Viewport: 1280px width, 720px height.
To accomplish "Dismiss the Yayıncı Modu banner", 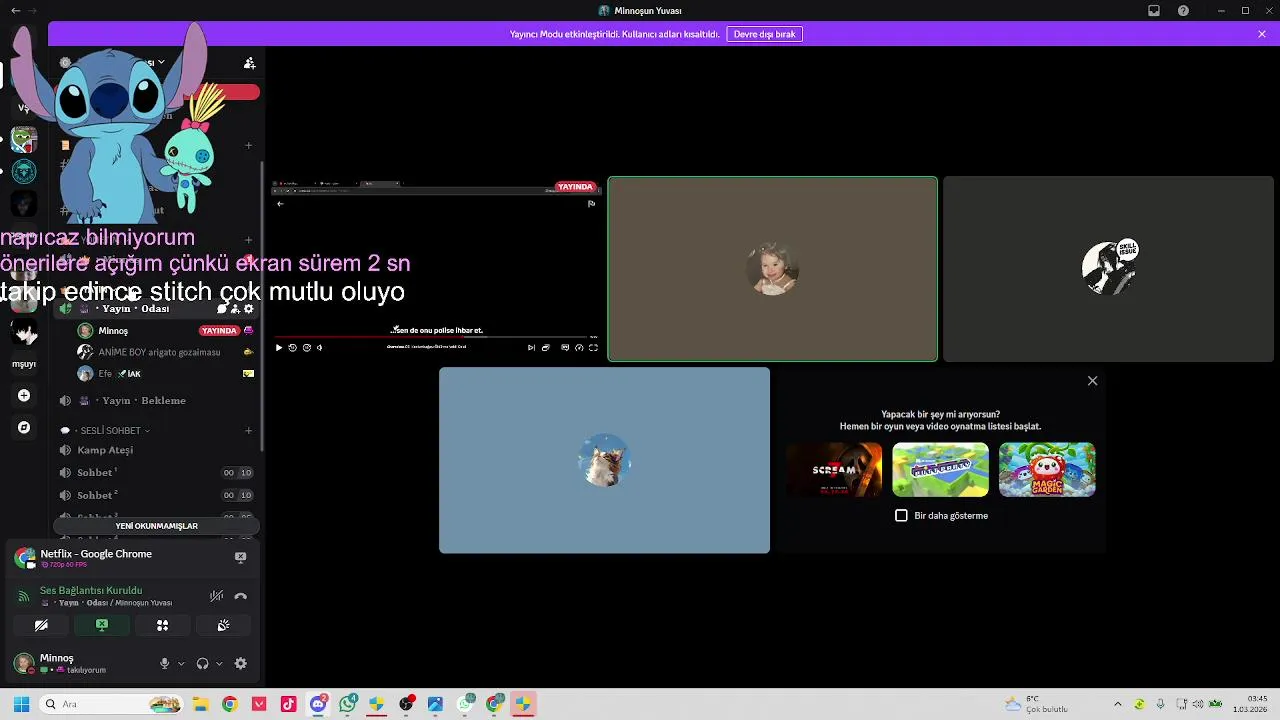I will point(1262,34).
